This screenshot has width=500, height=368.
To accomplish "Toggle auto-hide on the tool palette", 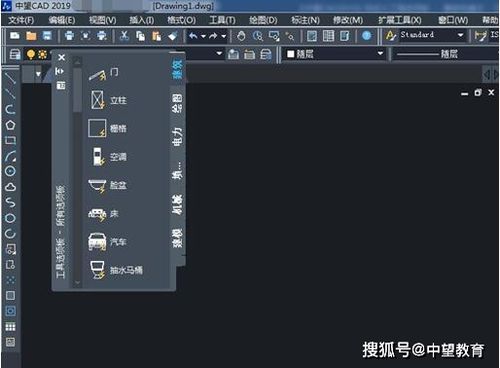I will pyautogui.click(x=60, y=71).
